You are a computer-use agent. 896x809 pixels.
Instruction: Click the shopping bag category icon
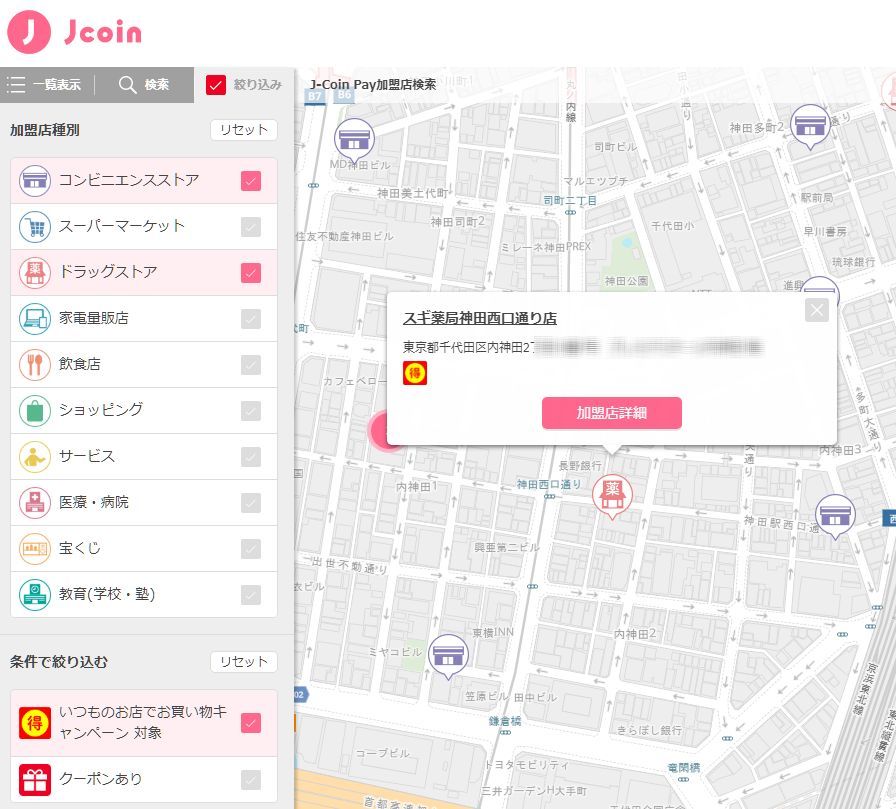(35, 411)
